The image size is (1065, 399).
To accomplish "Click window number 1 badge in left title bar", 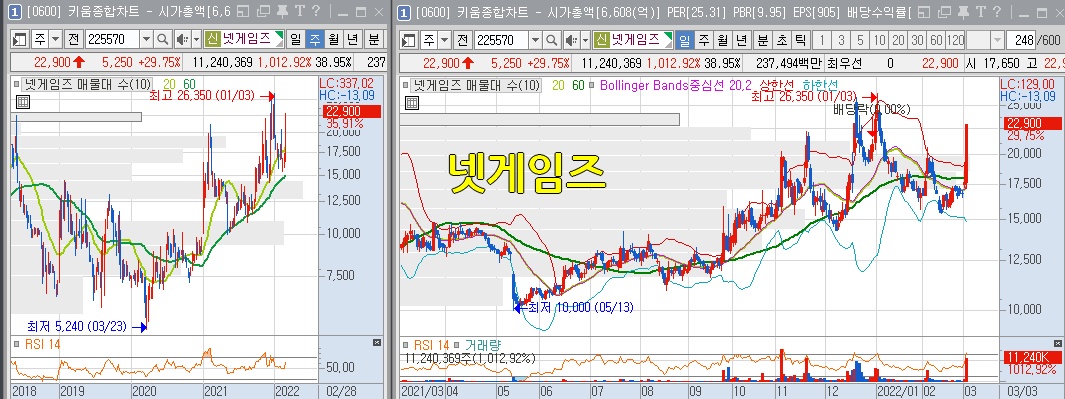I will coord(14,12).
